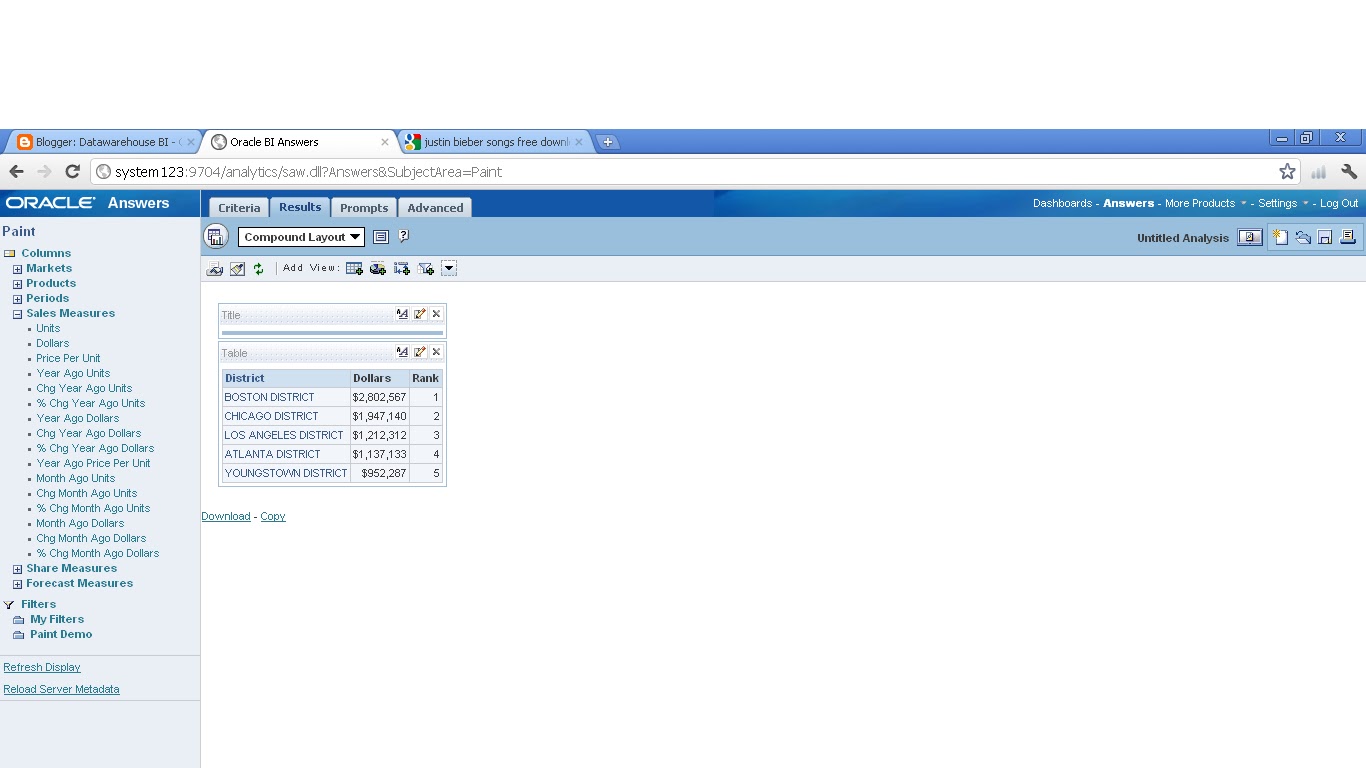Image resolution: width=1366 pixels, height=768 pixels.
Task: Select the Results tab
Action: 300,207
